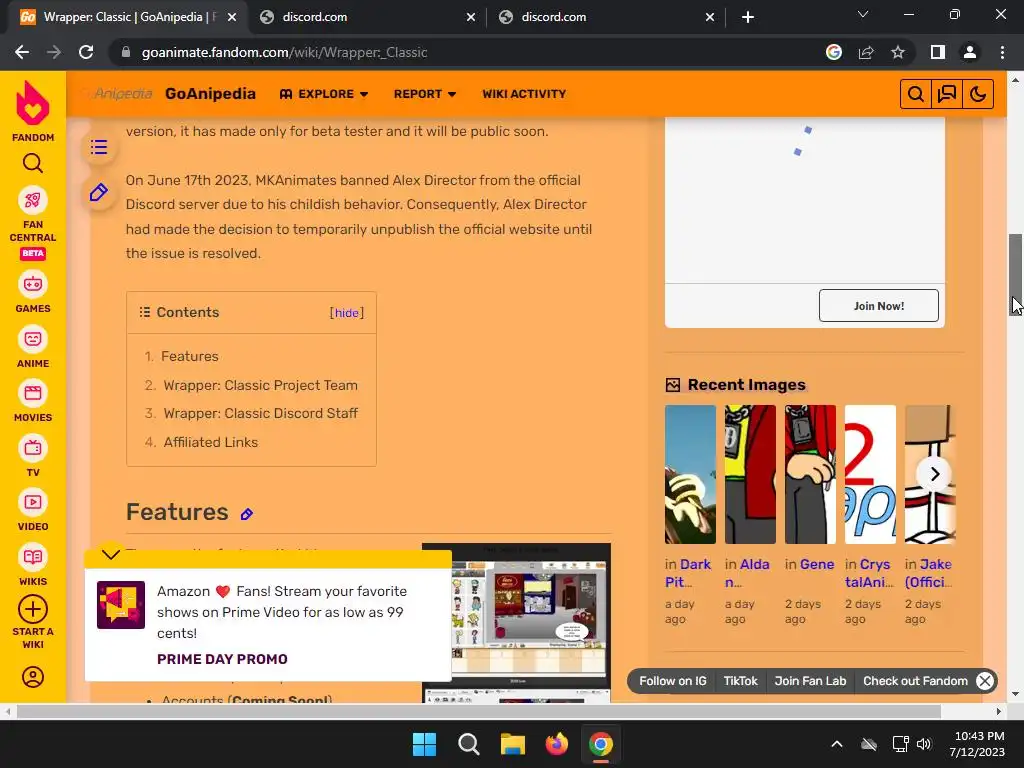Open WIKI ACTIVITY page

524,94
